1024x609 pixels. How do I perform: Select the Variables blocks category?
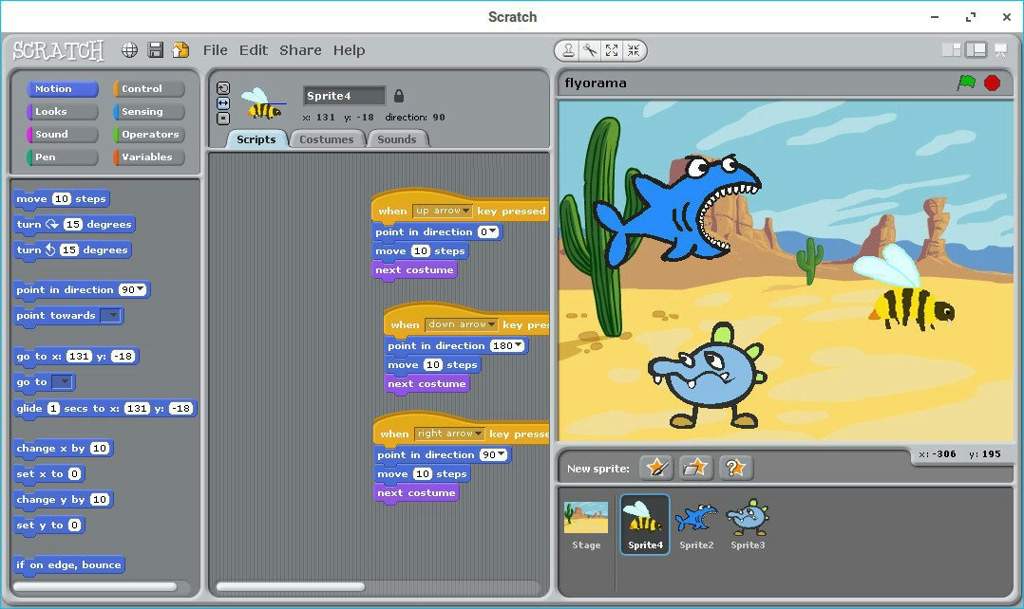[149, 157]
